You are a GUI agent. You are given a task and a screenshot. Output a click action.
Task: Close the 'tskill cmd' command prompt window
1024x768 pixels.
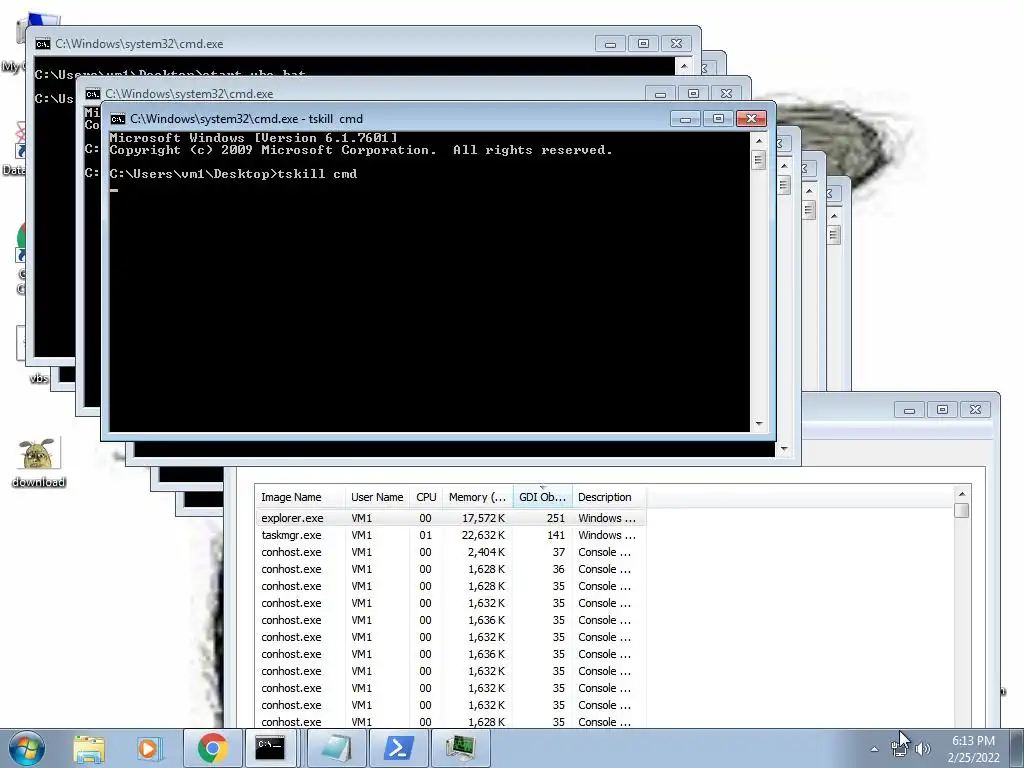(751, 118)
